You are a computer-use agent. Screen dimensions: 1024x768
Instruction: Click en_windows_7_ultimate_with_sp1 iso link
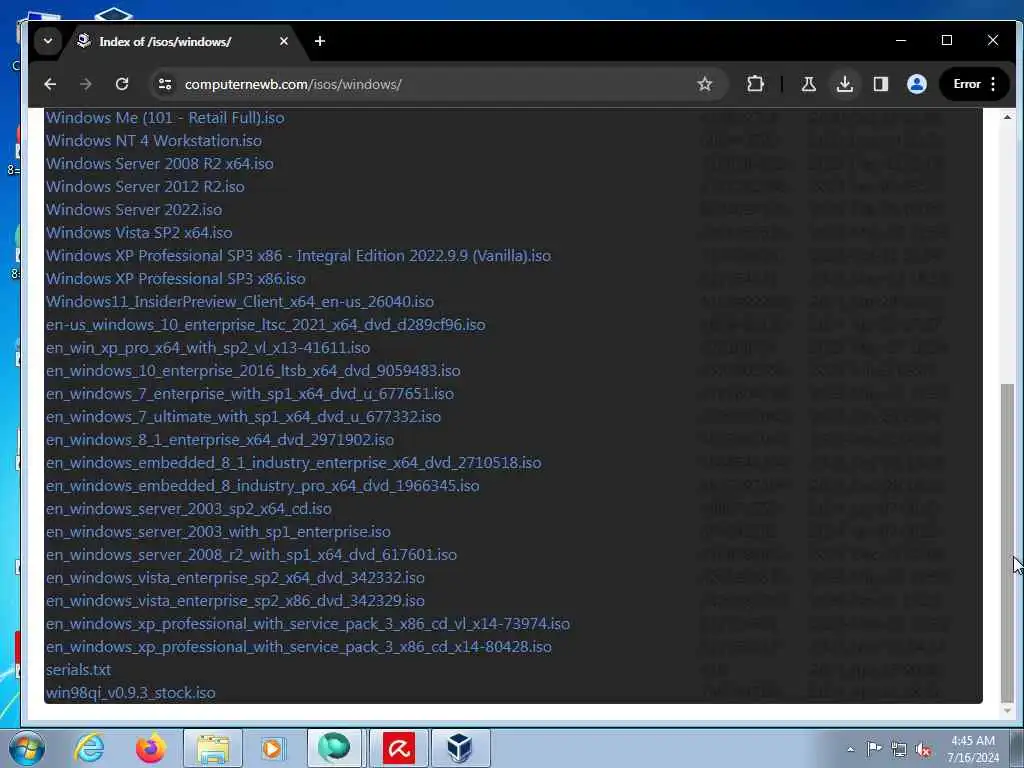tap(243, 416)
